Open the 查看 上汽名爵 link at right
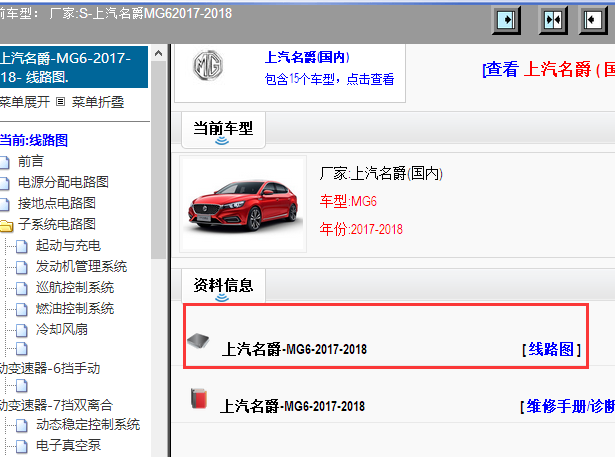 coord(548,69)
